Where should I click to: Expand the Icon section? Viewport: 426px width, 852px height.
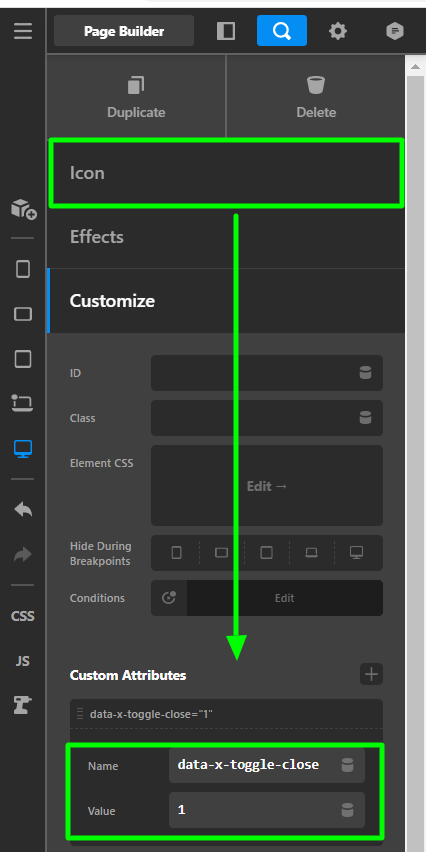226,173
